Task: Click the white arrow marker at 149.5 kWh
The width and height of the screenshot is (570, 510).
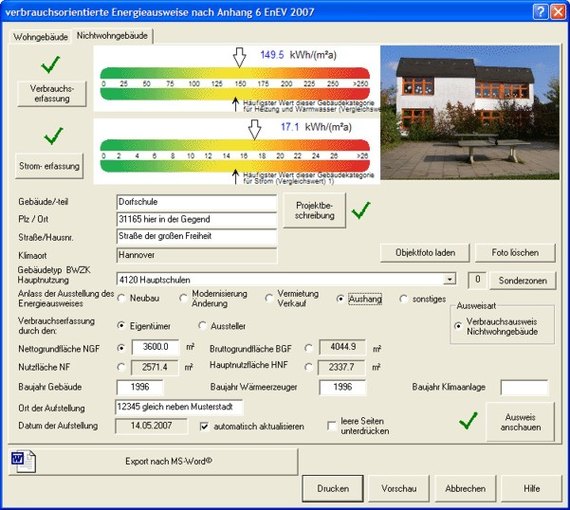Action: click(x=239, y=57)
